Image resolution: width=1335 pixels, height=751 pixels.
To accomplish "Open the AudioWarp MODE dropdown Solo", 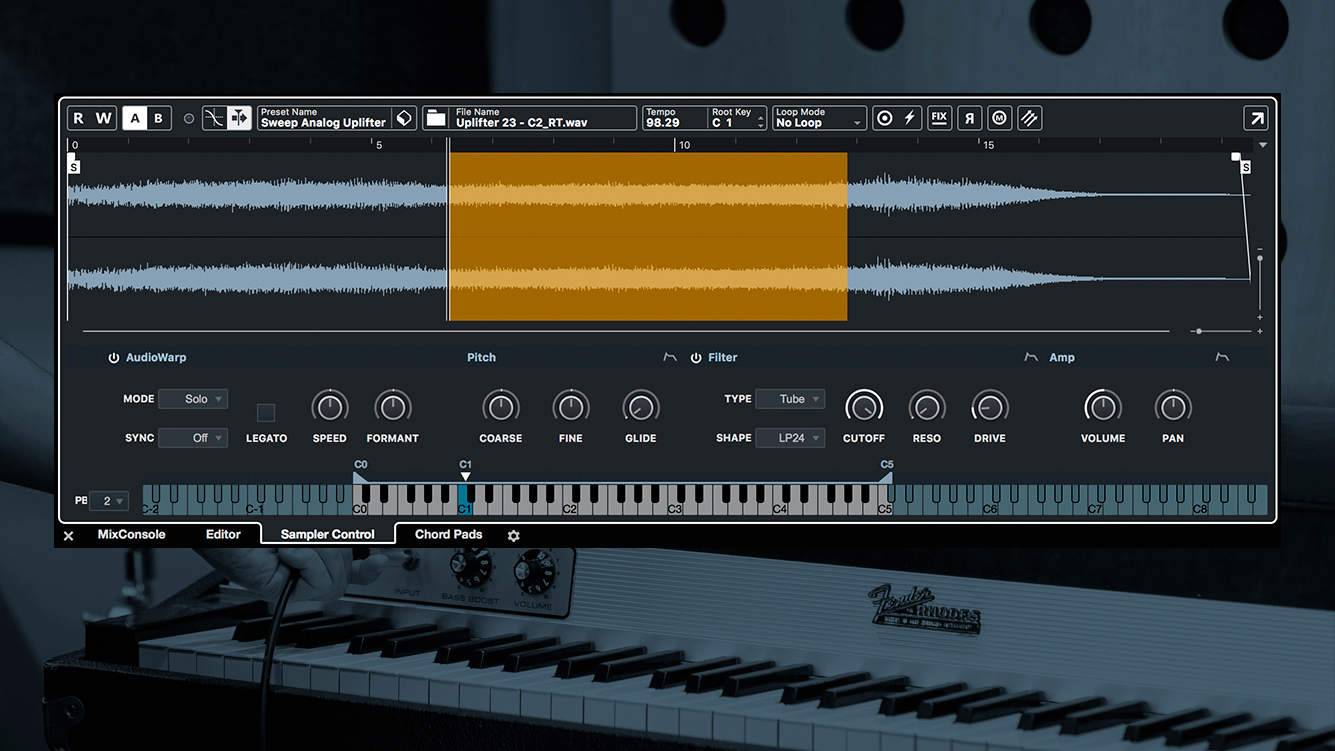I will (193, 399).
